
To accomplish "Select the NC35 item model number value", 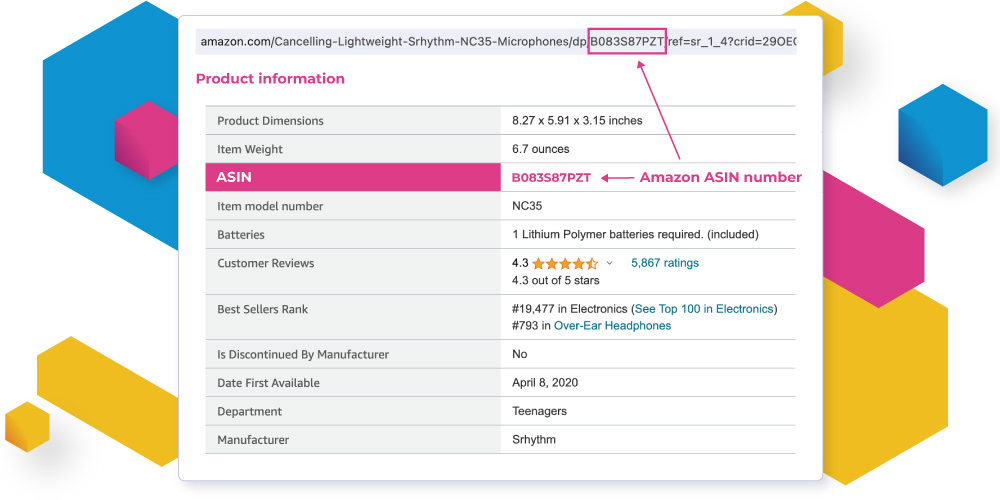I will pos(527,206).
